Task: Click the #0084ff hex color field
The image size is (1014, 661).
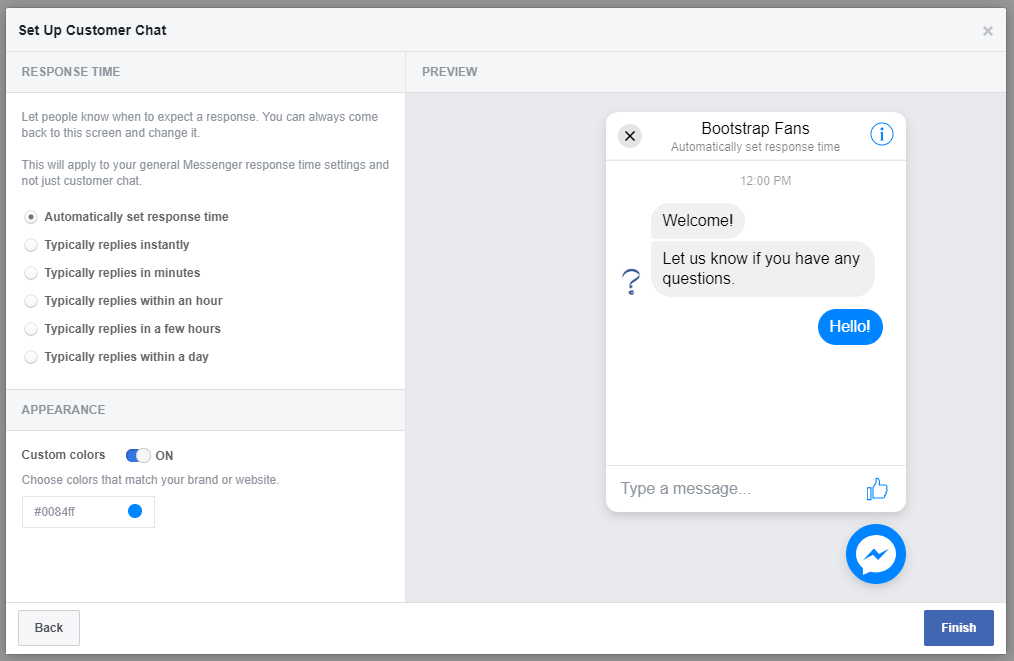Action: click(x=89, y=512)
